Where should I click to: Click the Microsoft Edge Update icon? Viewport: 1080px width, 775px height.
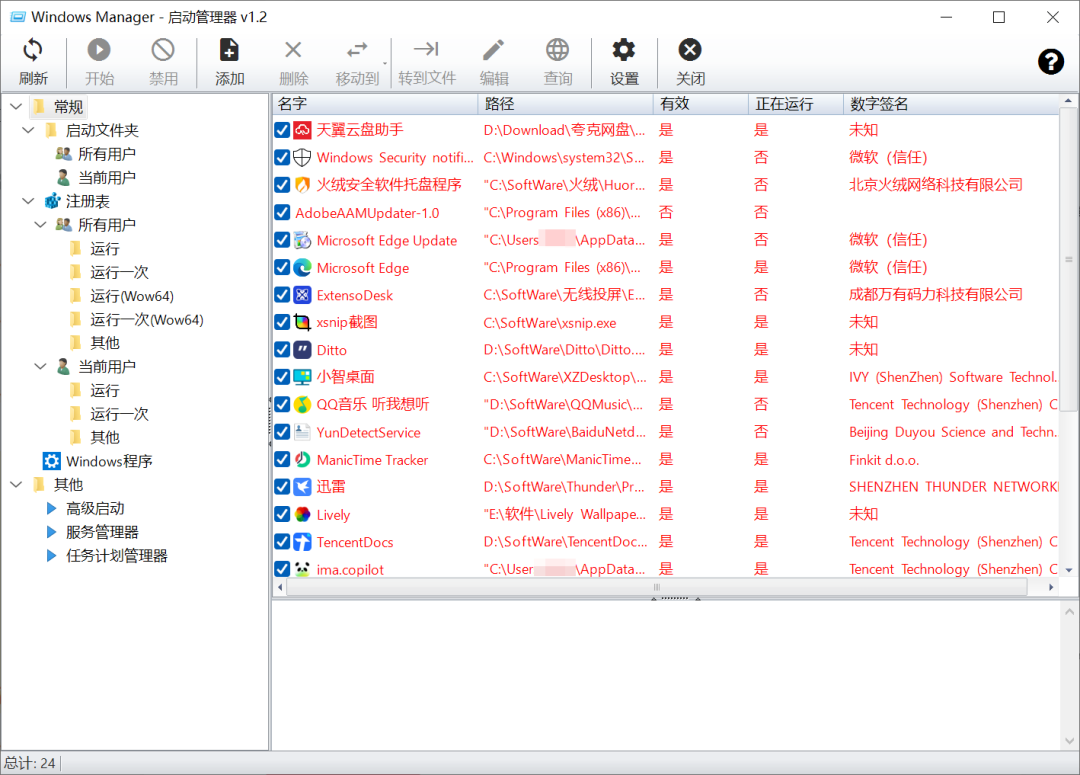point(302,240)
